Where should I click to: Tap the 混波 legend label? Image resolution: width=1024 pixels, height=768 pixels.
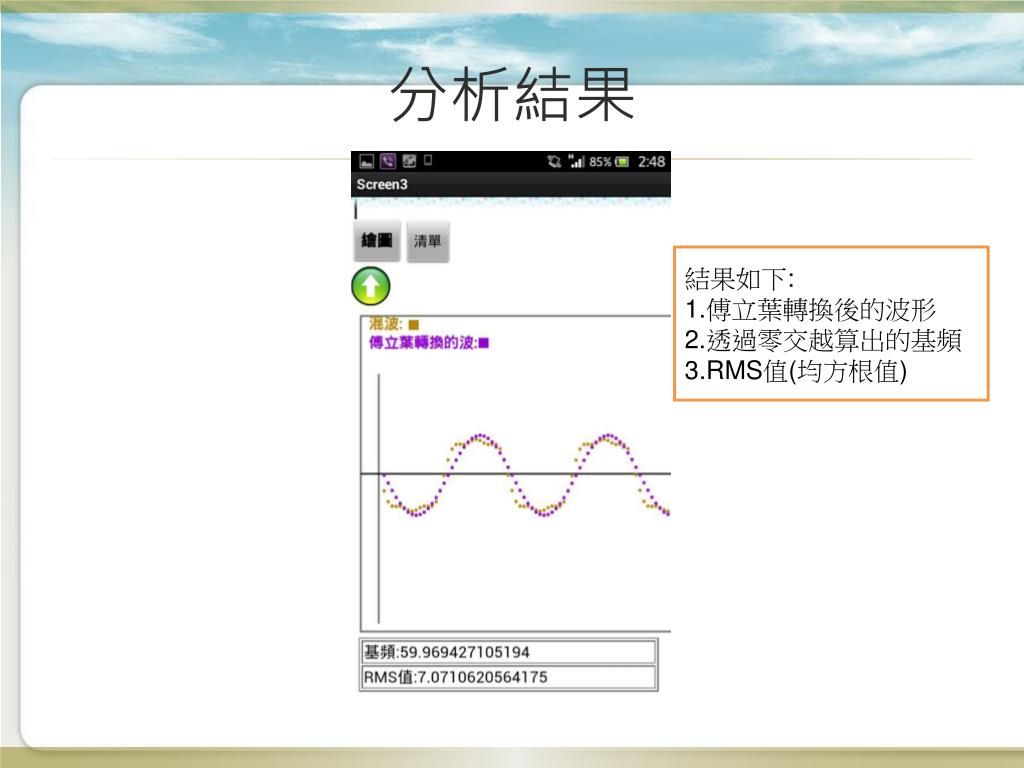(x=386, y=323)
